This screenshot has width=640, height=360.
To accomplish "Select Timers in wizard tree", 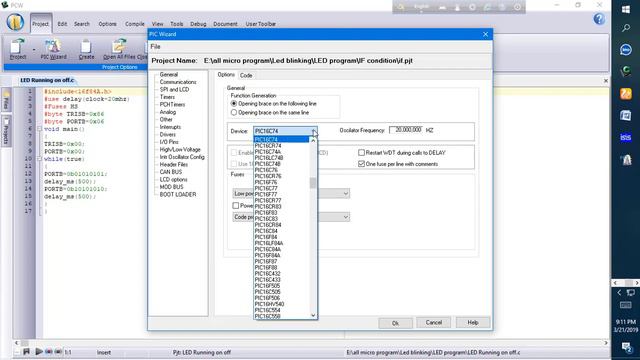I will pyautogui.click(x=167, y=97).
